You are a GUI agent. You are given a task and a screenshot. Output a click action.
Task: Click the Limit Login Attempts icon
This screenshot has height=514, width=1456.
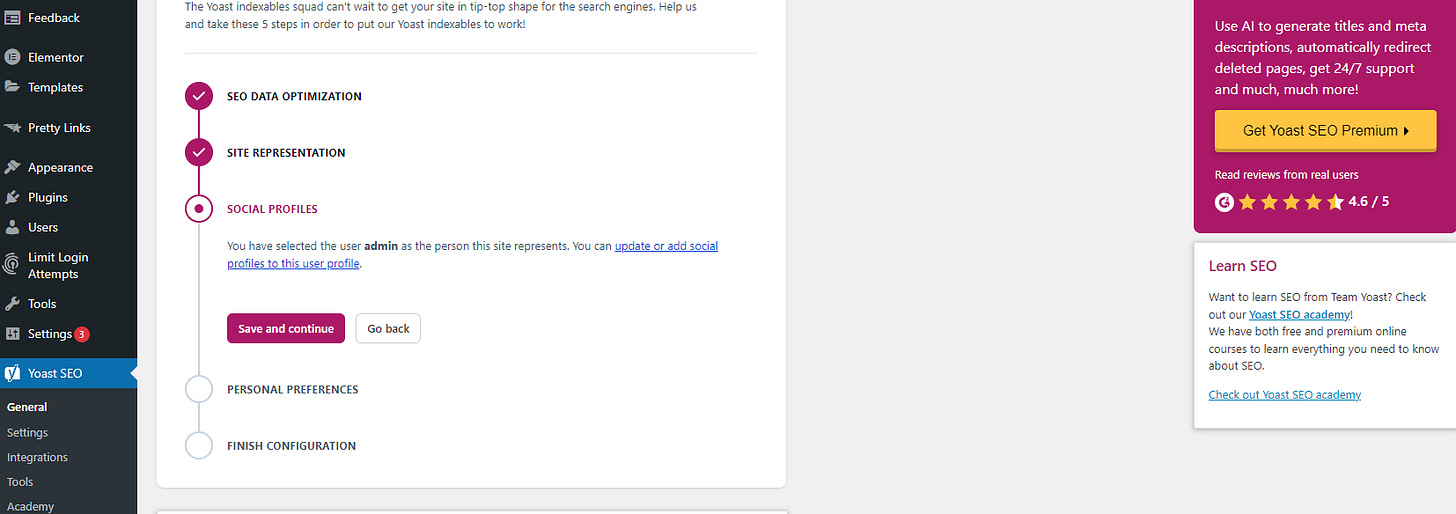click(x=12, y=265)
